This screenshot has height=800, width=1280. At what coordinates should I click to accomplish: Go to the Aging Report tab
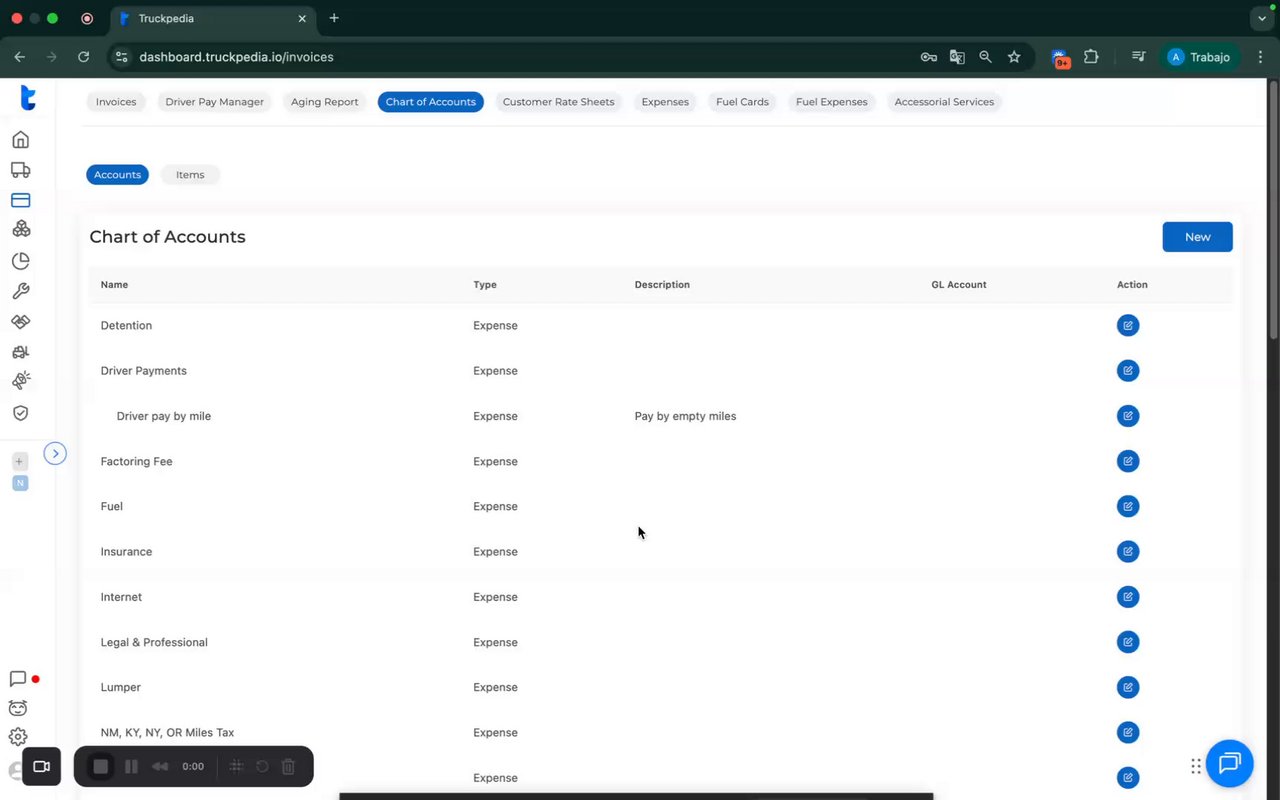[x=325, y=102]
